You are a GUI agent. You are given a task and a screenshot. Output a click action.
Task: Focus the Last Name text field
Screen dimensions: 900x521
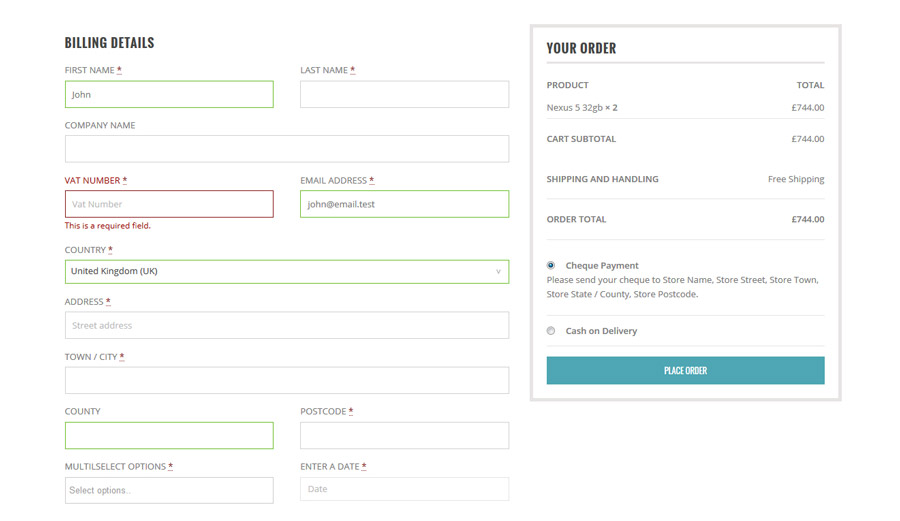coord(404,95)
